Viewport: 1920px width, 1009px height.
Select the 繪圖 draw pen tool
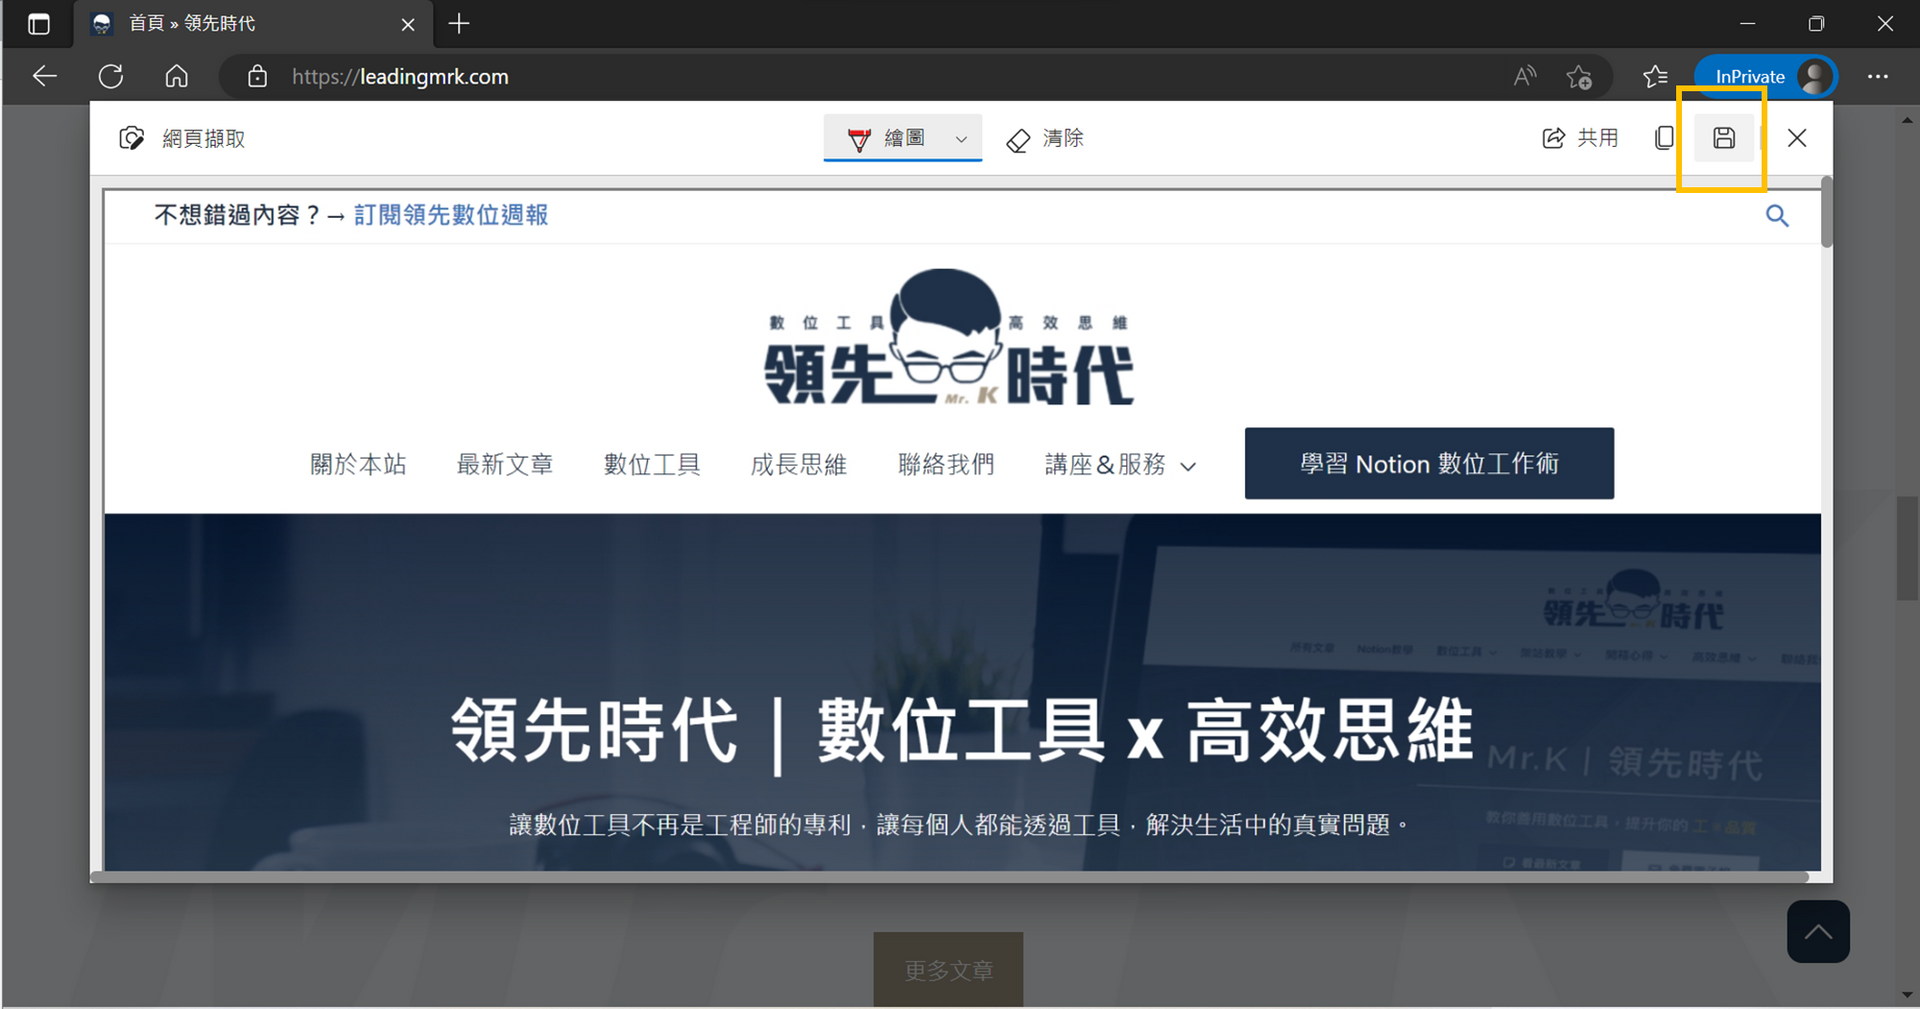click(885, 138)
